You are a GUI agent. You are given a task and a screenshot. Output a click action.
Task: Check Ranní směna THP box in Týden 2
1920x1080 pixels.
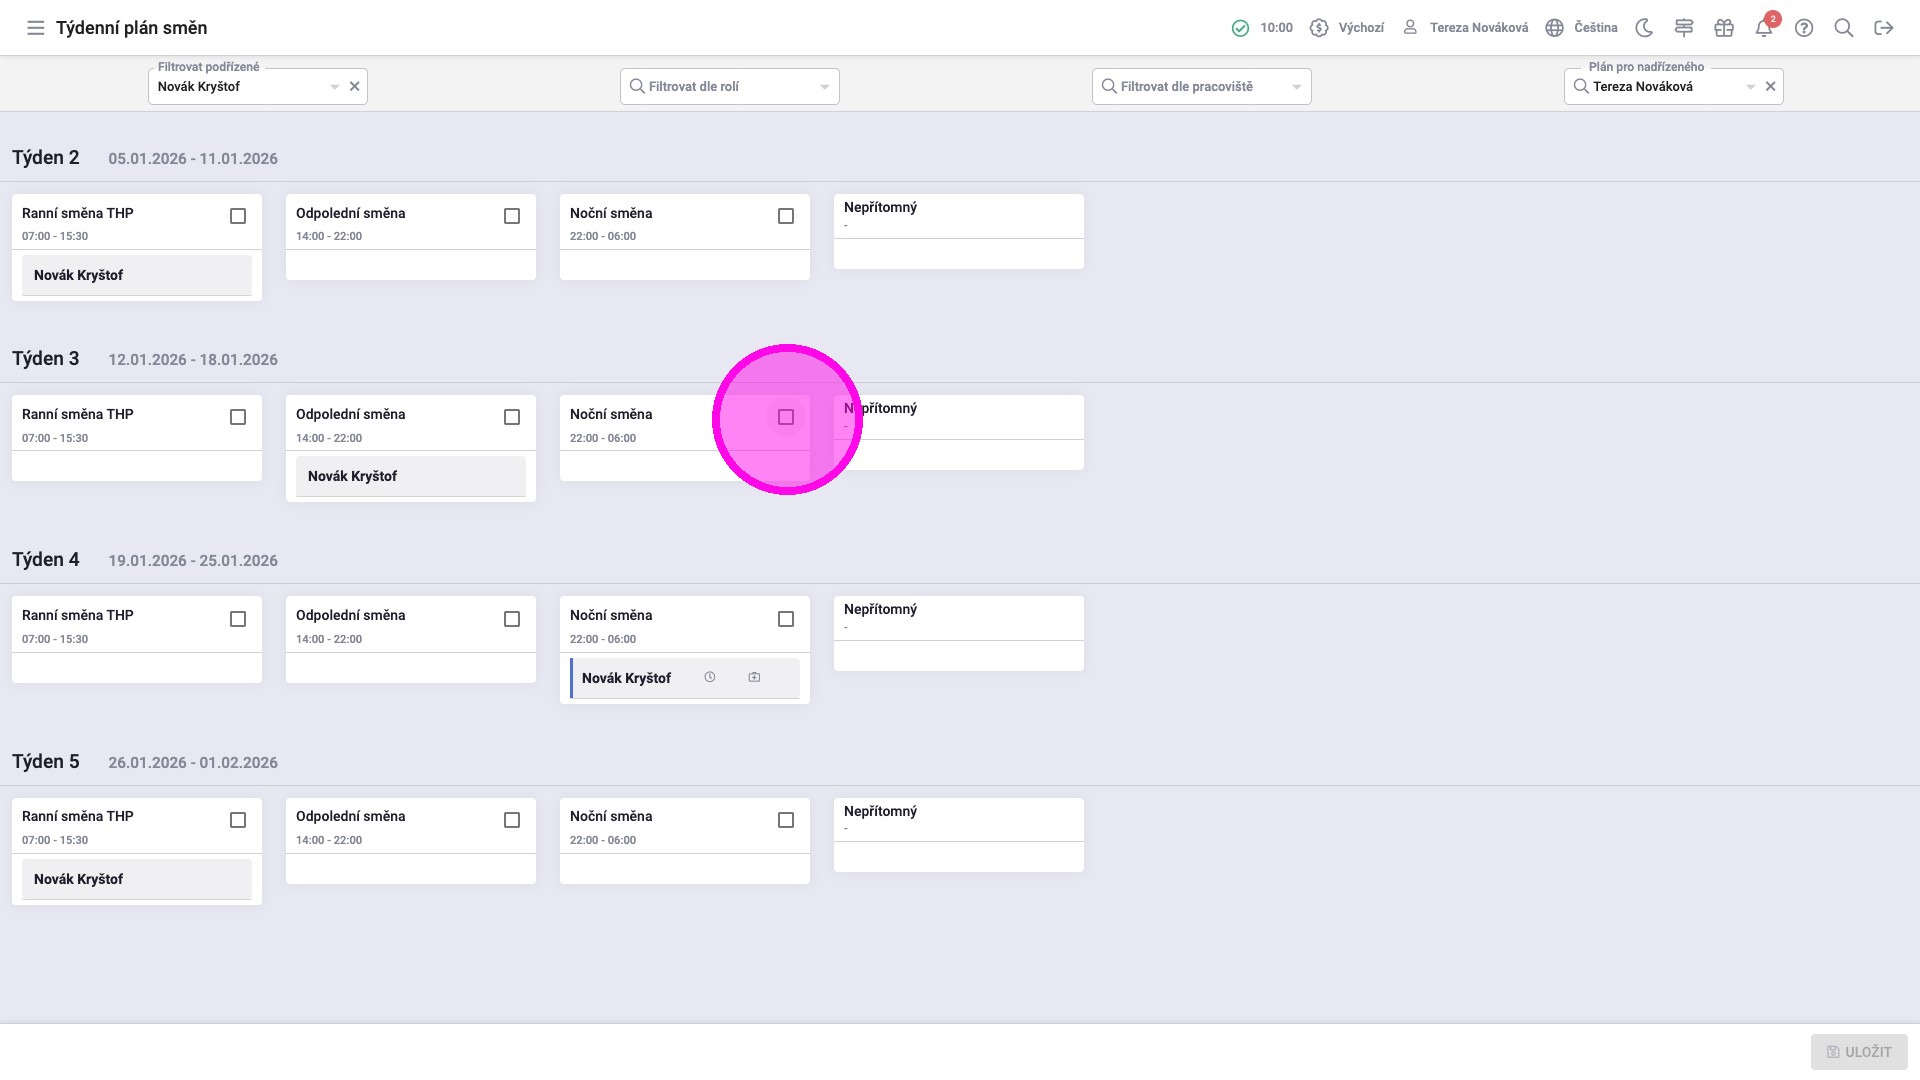click(238, 216)
